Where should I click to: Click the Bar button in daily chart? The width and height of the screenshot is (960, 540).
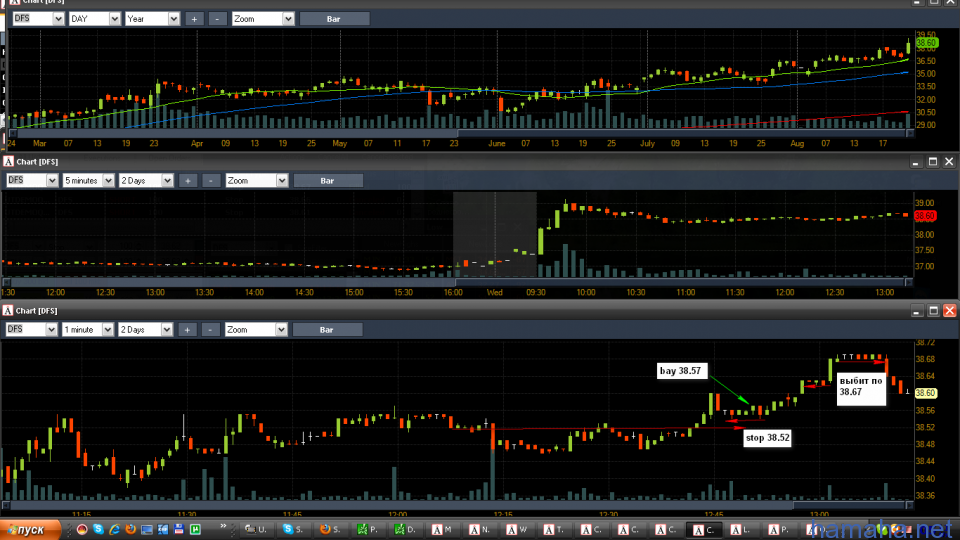334,19
